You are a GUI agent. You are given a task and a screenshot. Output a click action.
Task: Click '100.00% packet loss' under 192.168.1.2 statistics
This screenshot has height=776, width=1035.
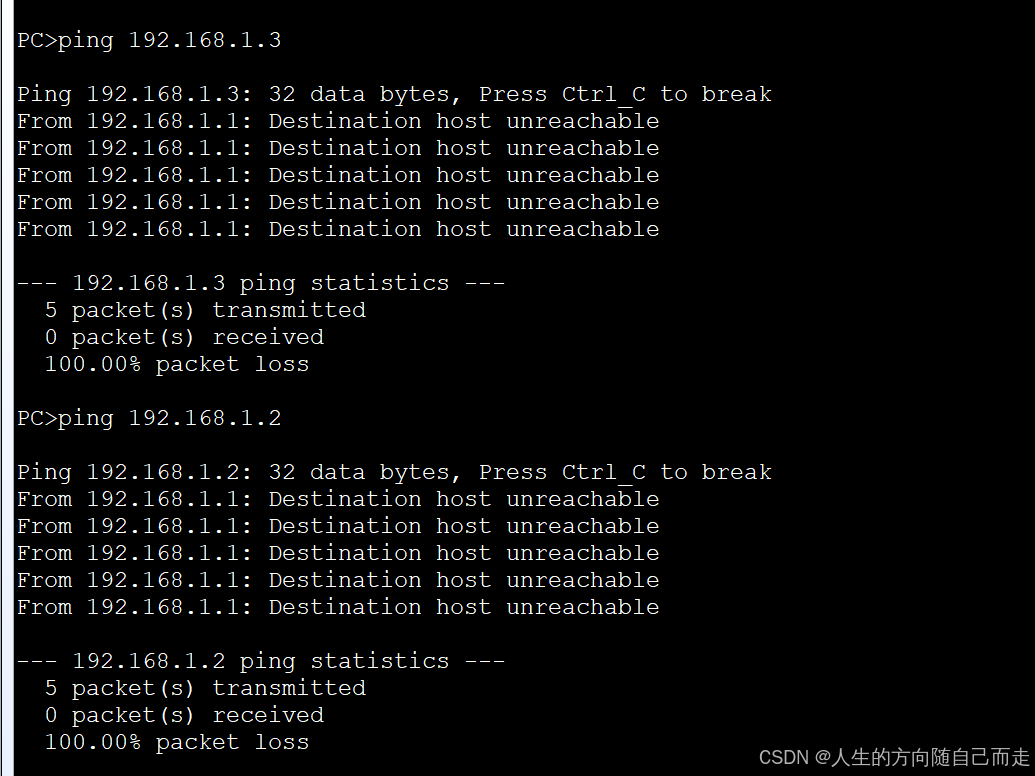(177, 742)
